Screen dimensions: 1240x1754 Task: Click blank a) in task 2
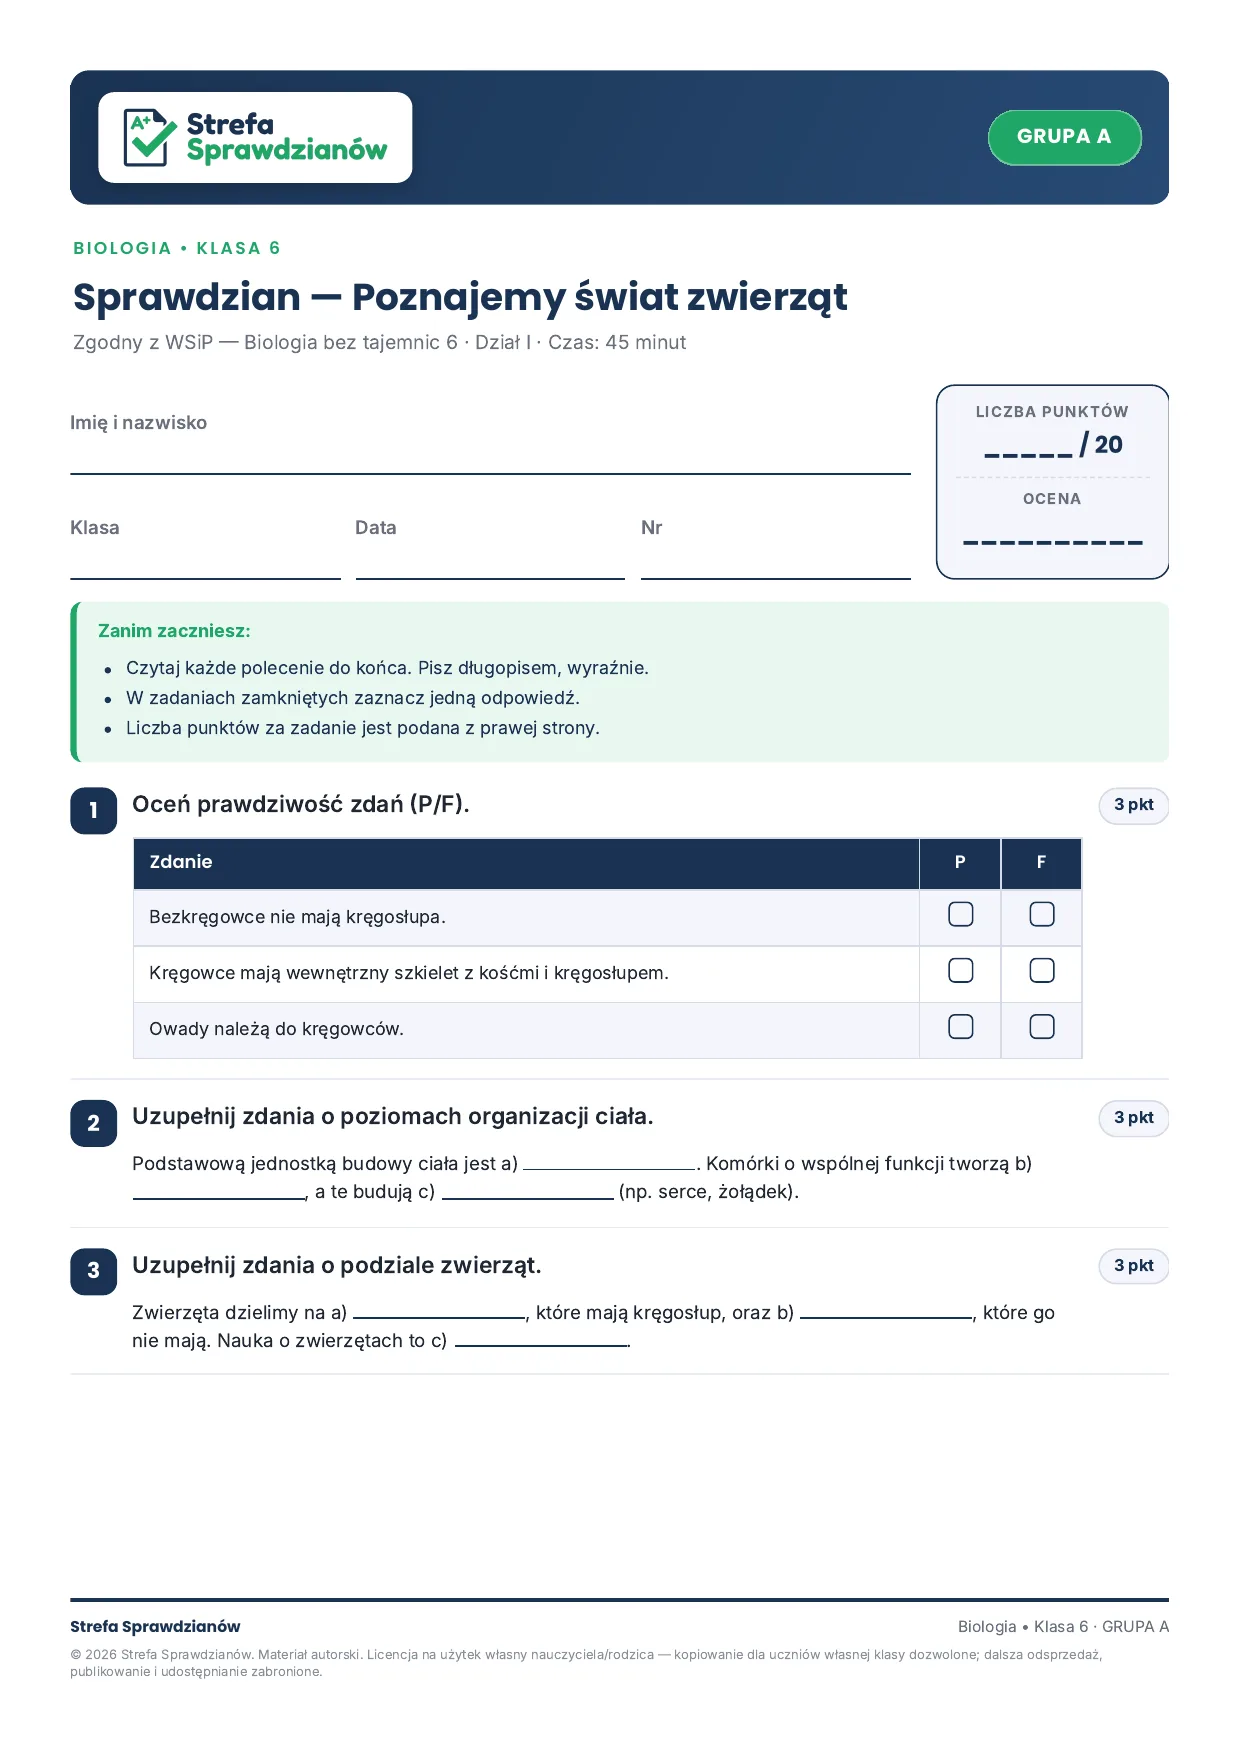click(610, 1164)
